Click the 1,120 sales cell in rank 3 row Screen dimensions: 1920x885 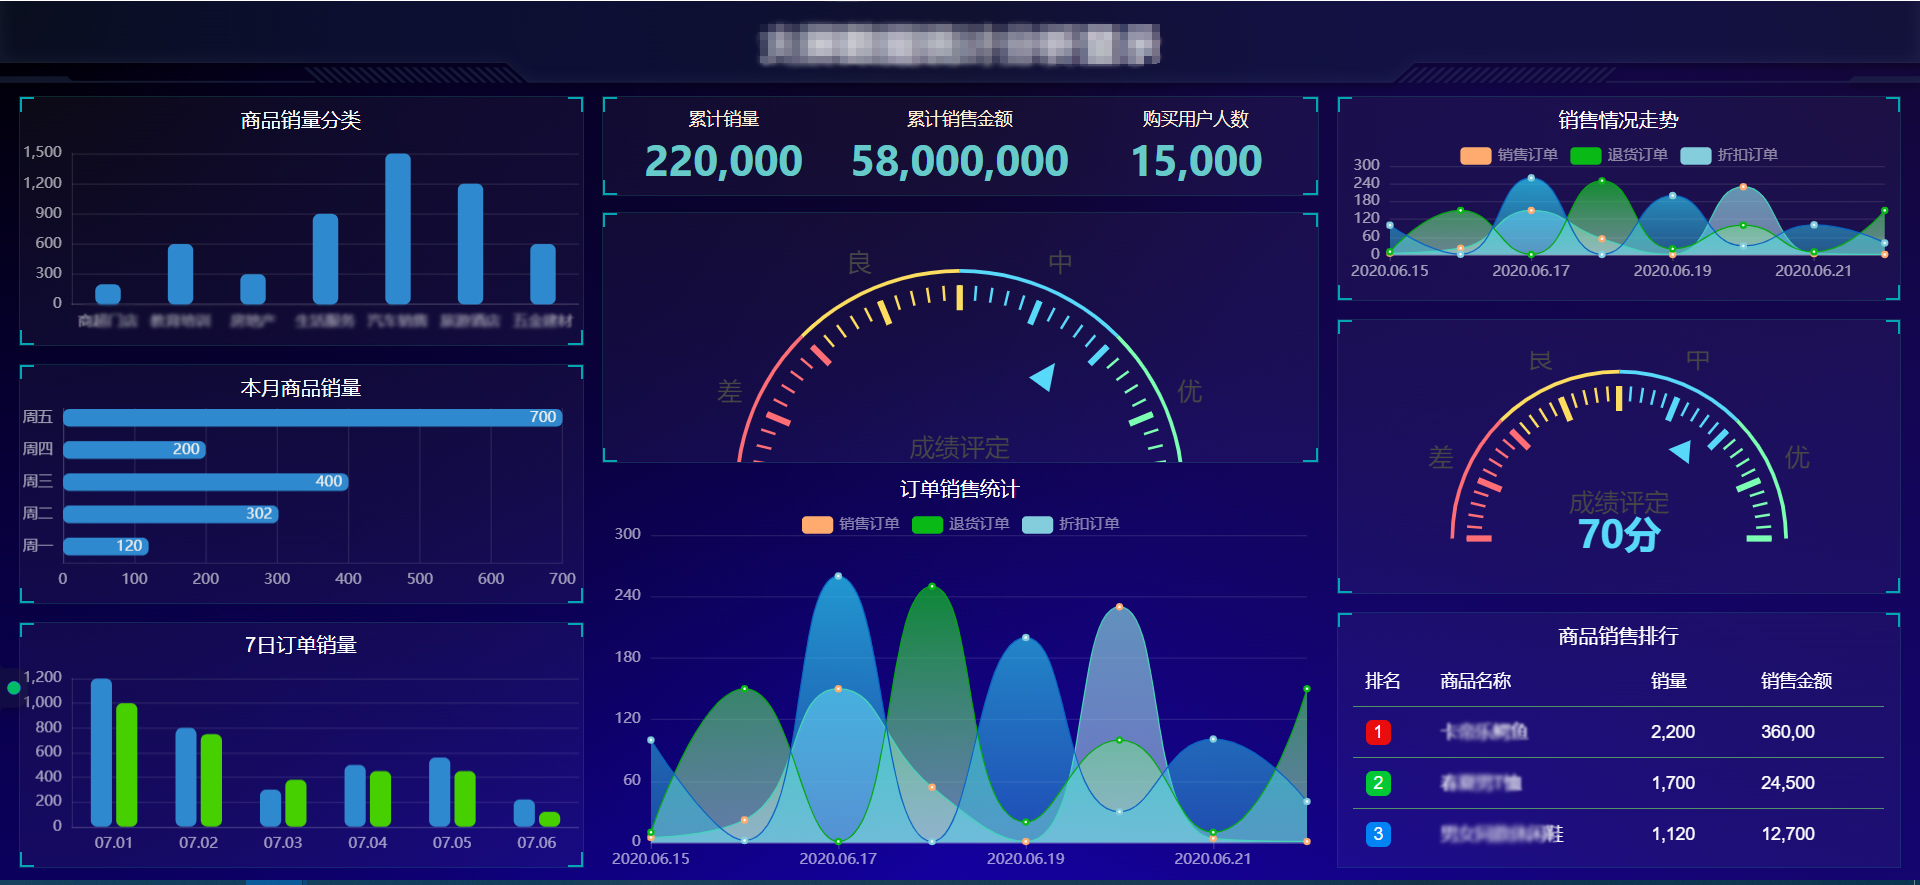pos(1673,834)
